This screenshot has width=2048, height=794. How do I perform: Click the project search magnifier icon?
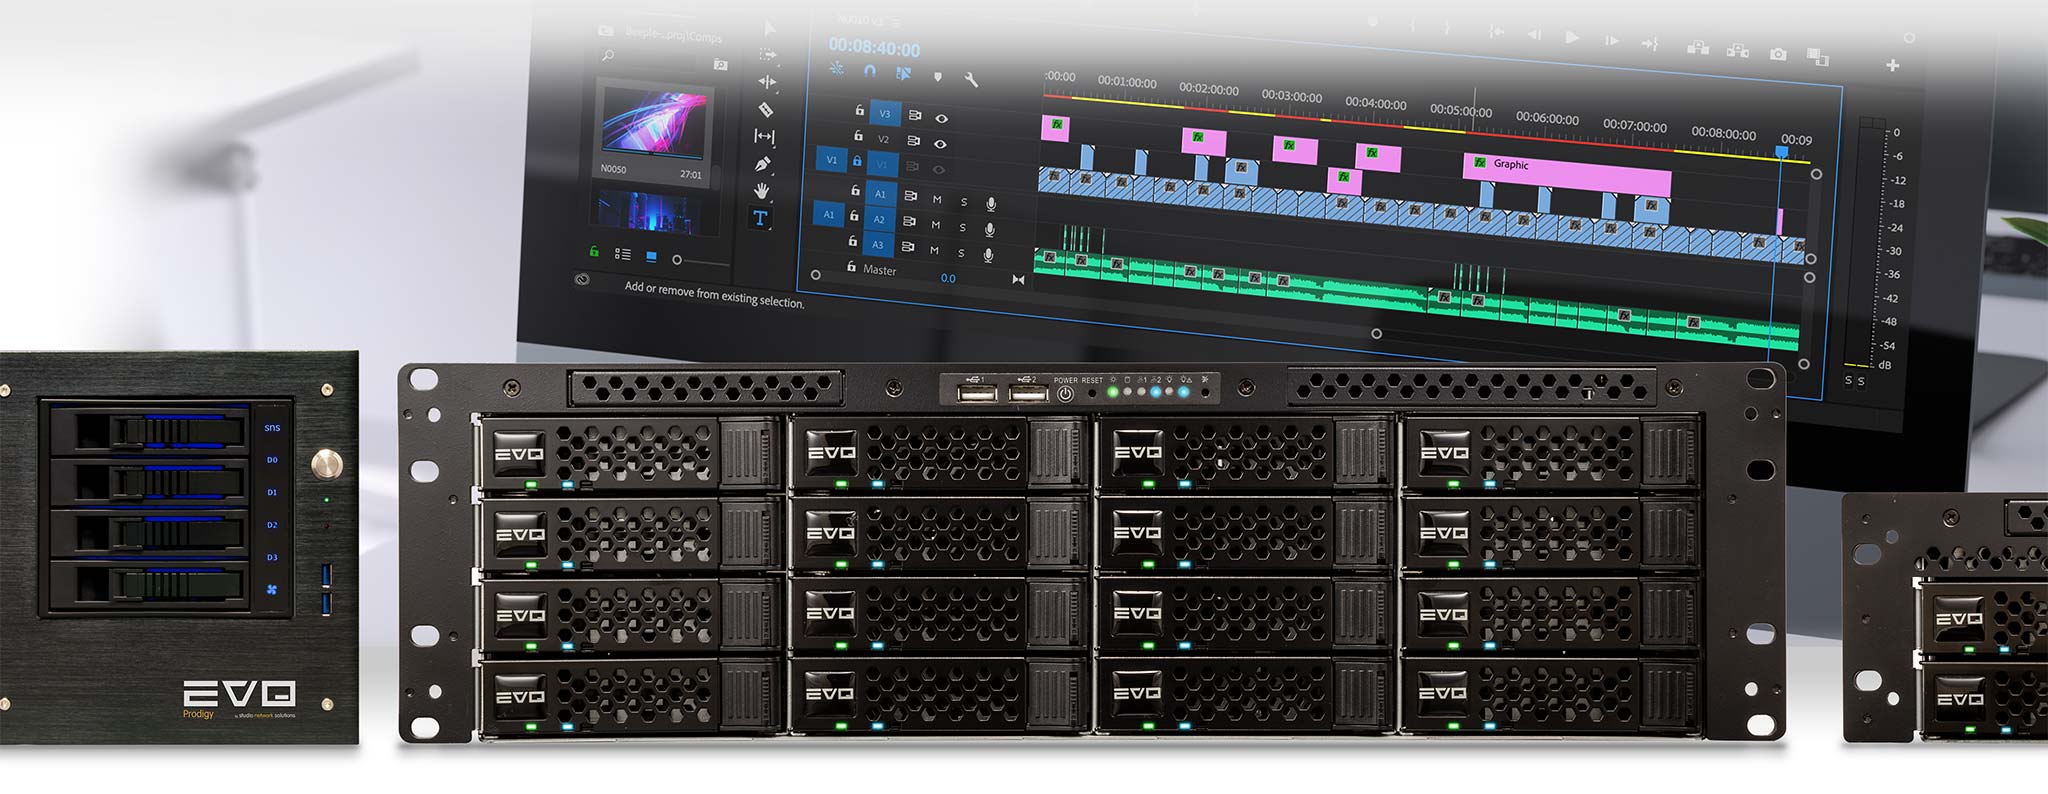pyautogui.click(x=608, y=55)
